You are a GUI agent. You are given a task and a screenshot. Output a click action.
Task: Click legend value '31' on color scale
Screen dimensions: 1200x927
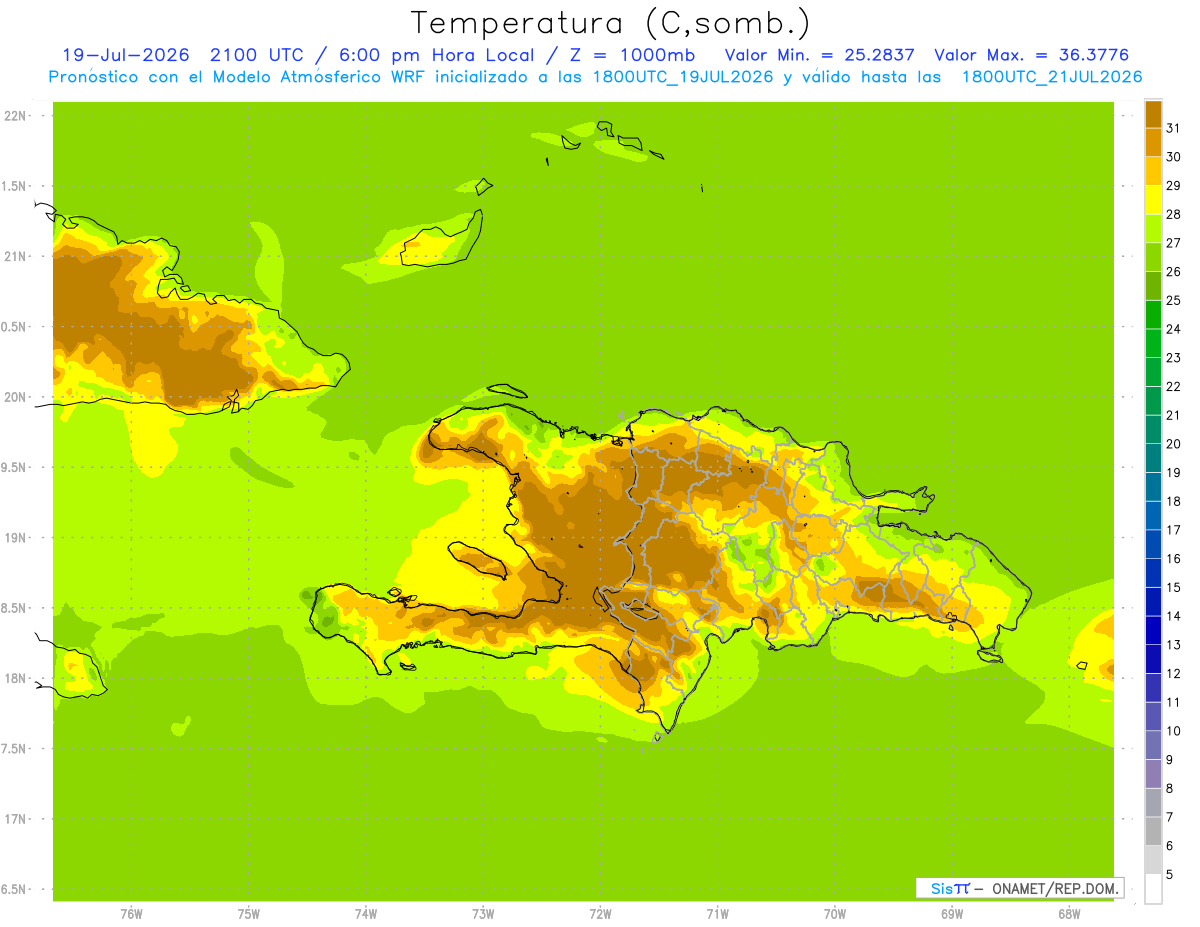point(1174,128)
